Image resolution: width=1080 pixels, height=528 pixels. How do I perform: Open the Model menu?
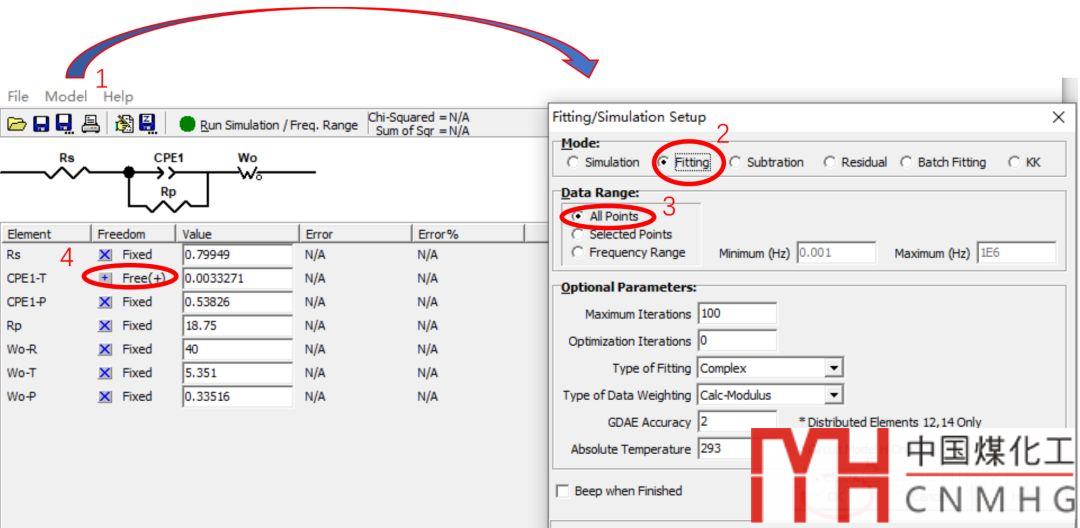click(66, 96)
